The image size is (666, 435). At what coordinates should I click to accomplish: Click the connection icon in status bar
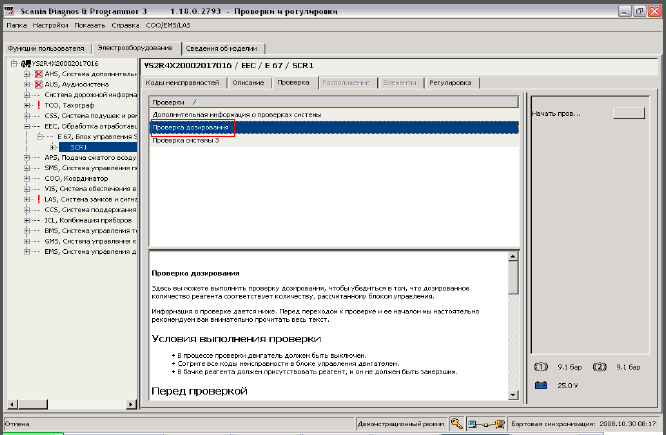[479, 425]
